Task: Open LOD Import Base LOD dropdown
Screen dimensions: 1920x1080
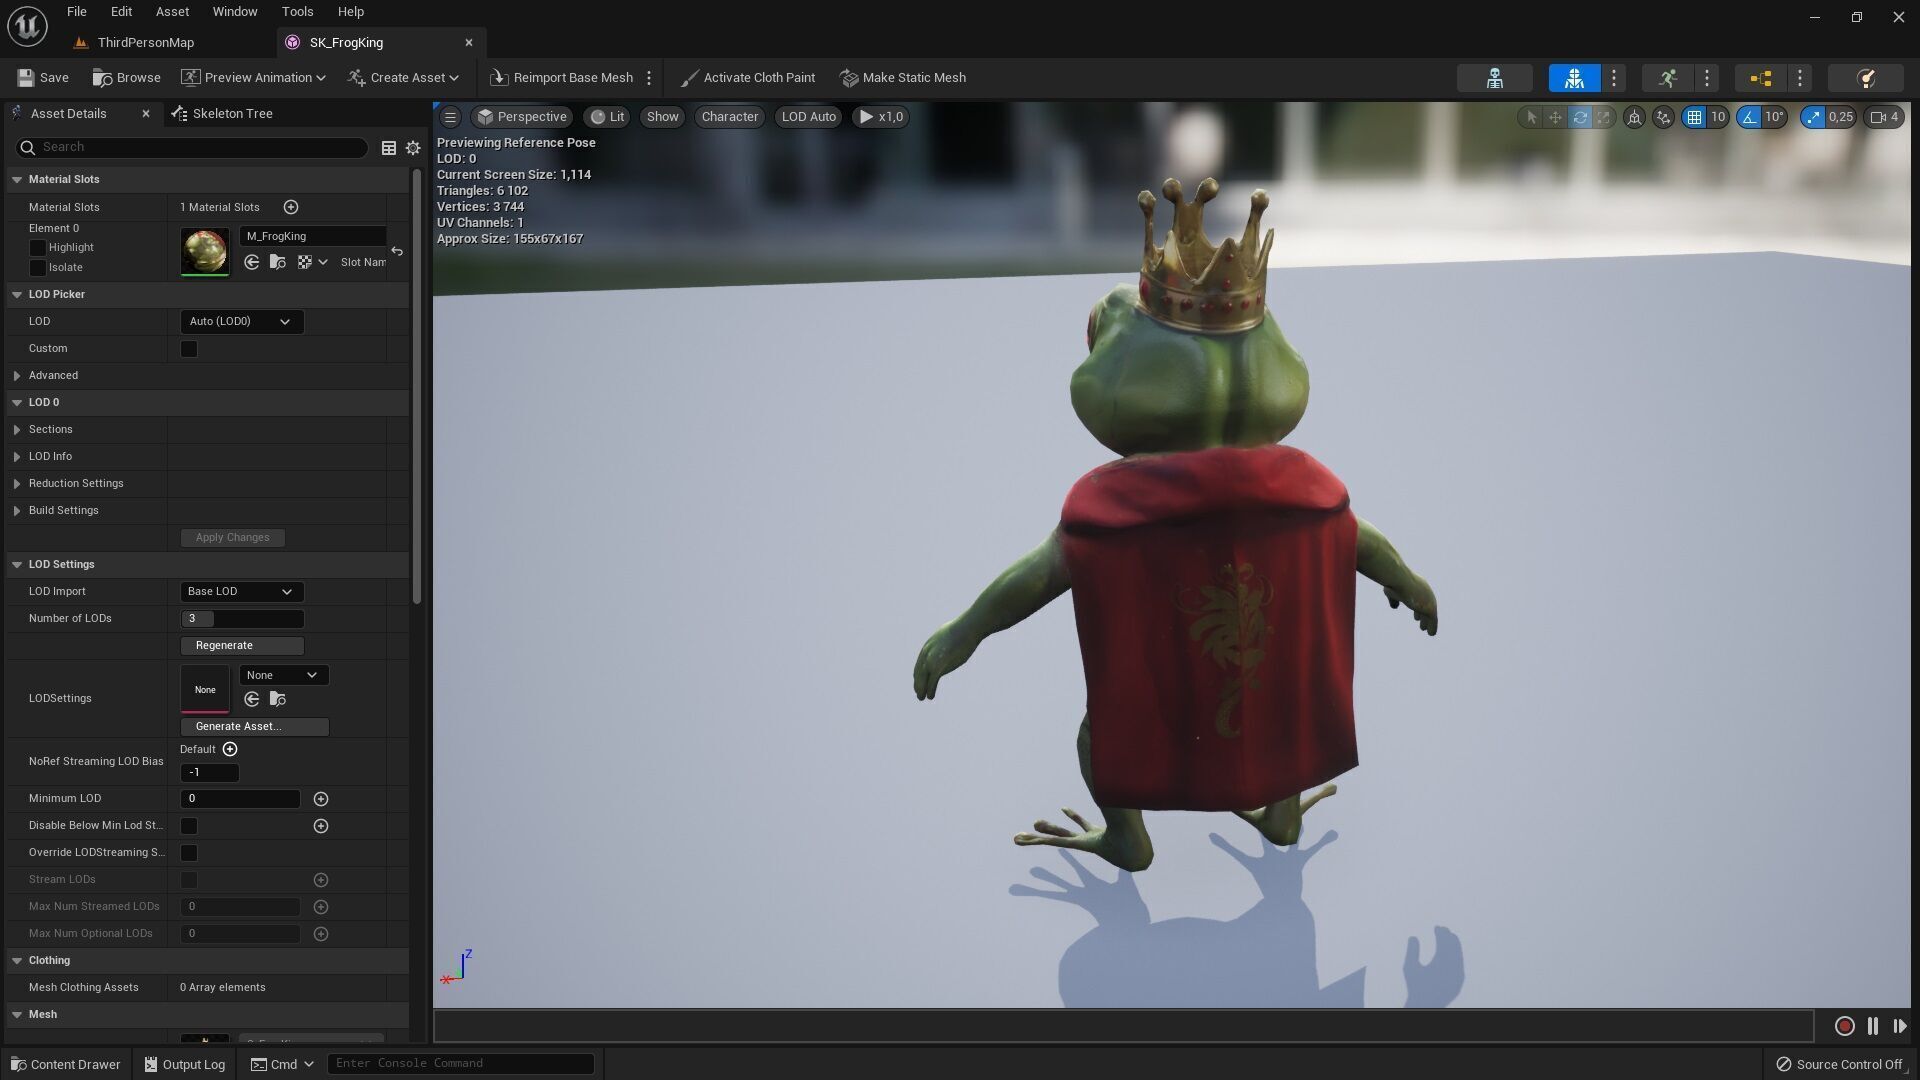Action: (x=241, y=592)
